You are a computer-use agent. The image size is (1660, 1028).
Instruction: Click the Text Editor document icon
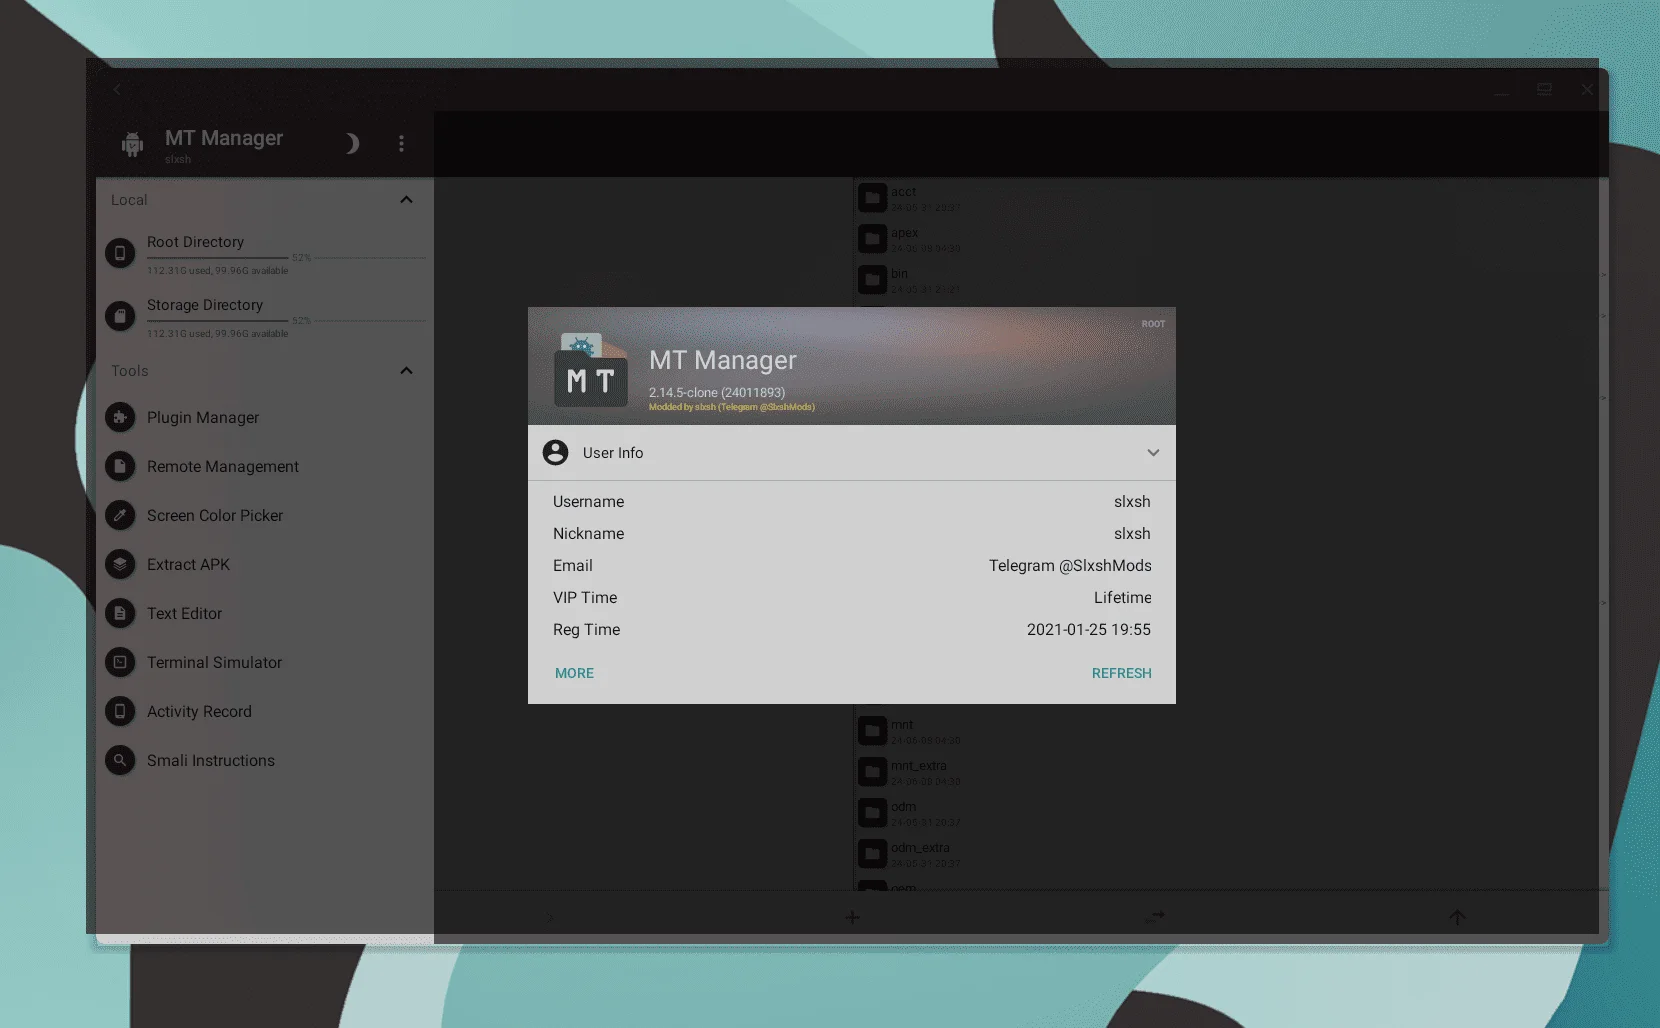[x=120, y=613]
